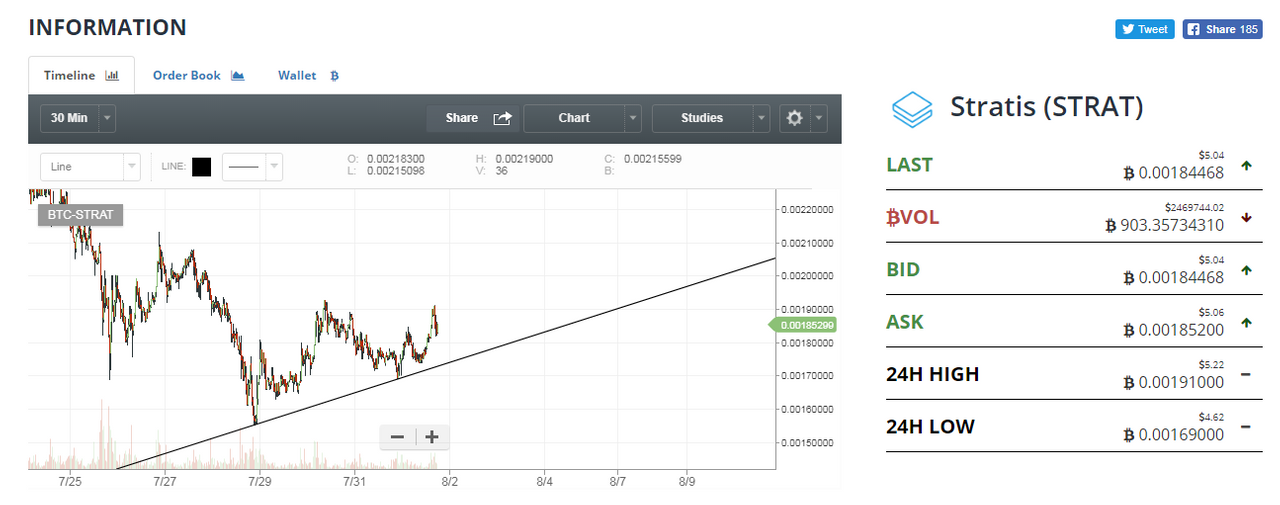The height and width of the screenshot is (505, 1280).
Task: Click the ASK up arrow icon
Action: click(x=1246, y=322)
